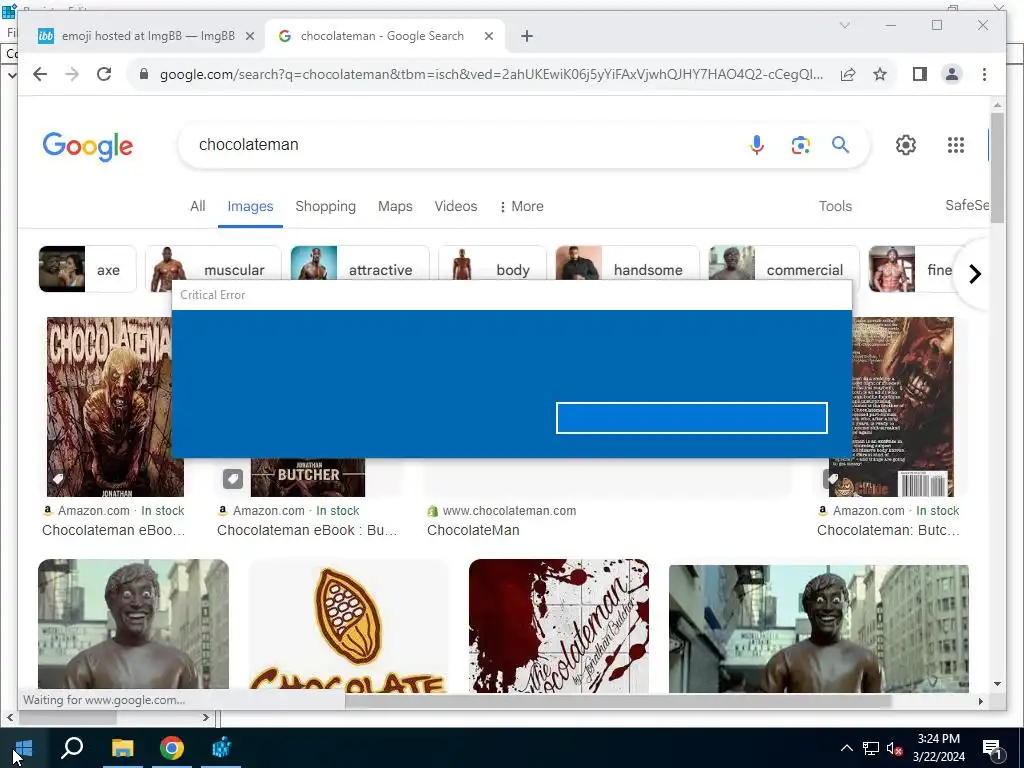Open Google quick settings gear

coord(906,144)
